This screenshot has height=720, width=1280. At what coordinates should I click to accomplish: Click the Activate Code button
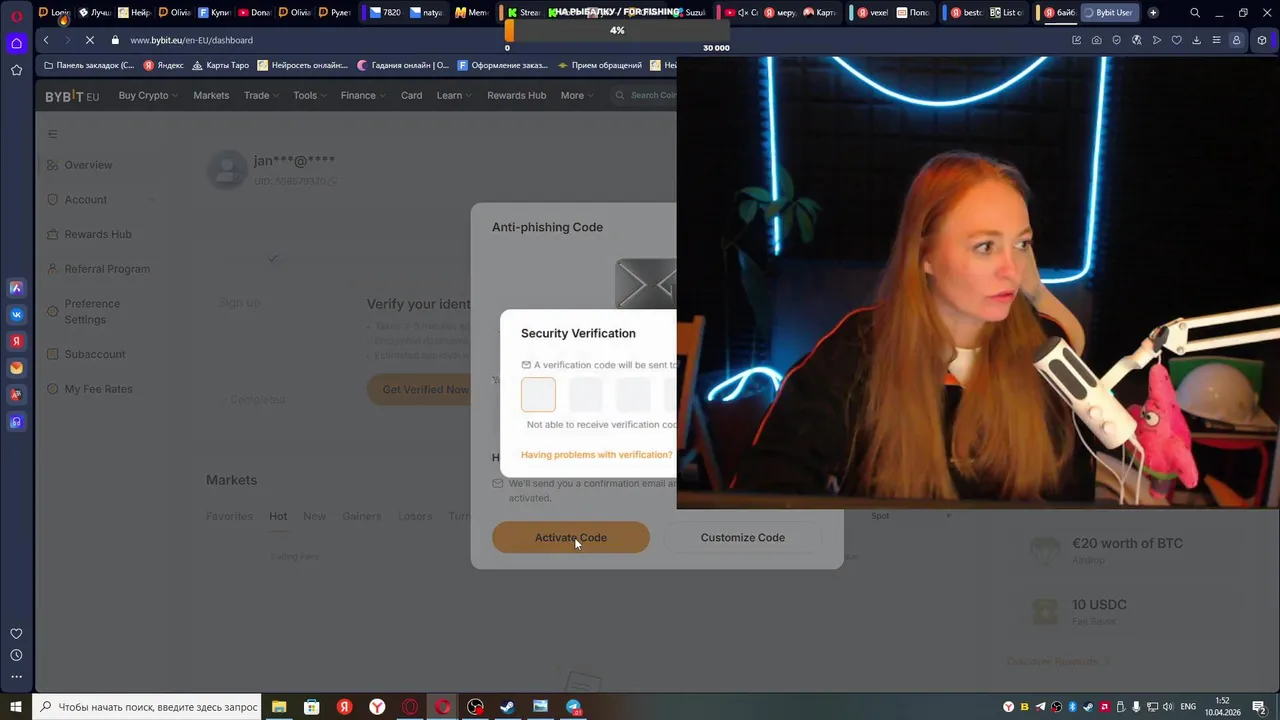(570, 538)
